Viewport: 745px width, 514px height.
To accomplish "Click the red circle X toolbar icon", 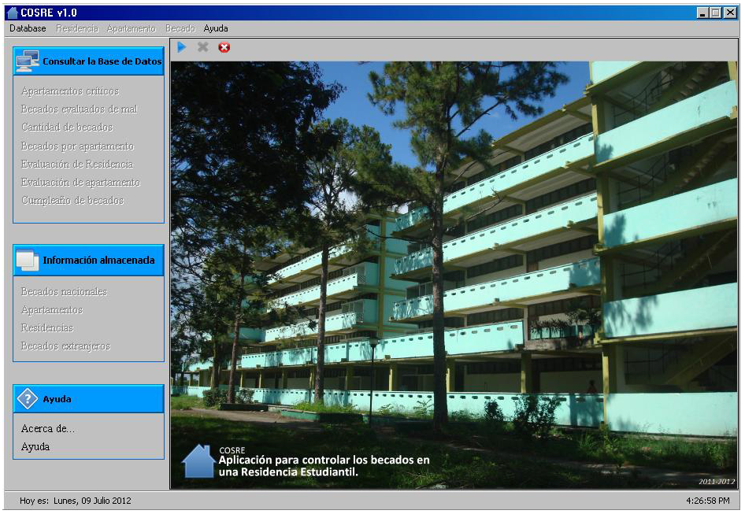I will [x=224, y=48].
